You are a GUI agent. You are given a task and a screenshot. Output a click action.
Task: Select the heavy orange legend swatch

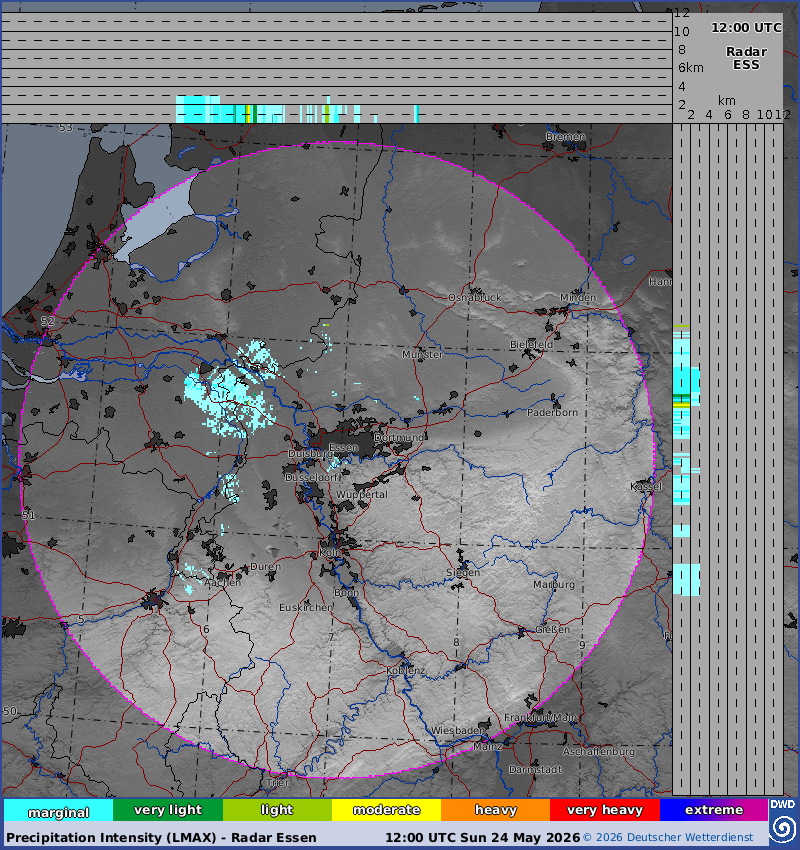(x=495, y=810)
